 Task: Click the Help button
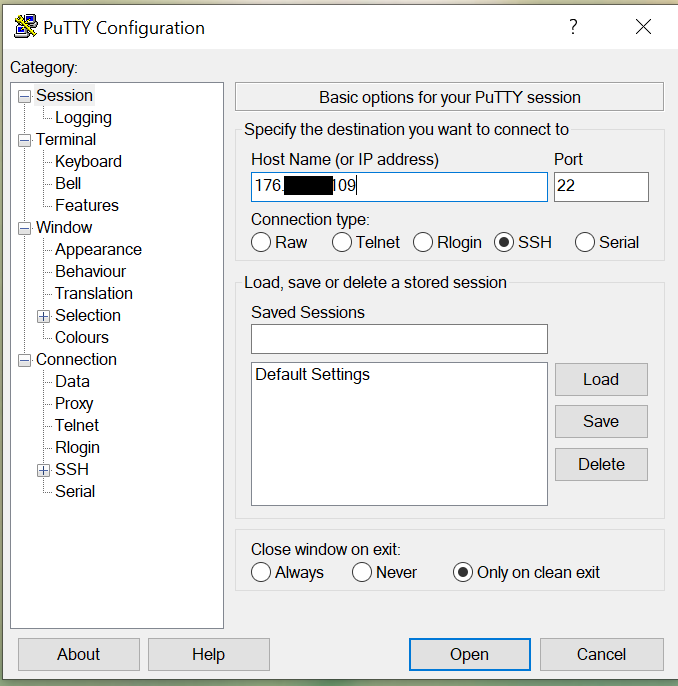[x=209, y=654]
